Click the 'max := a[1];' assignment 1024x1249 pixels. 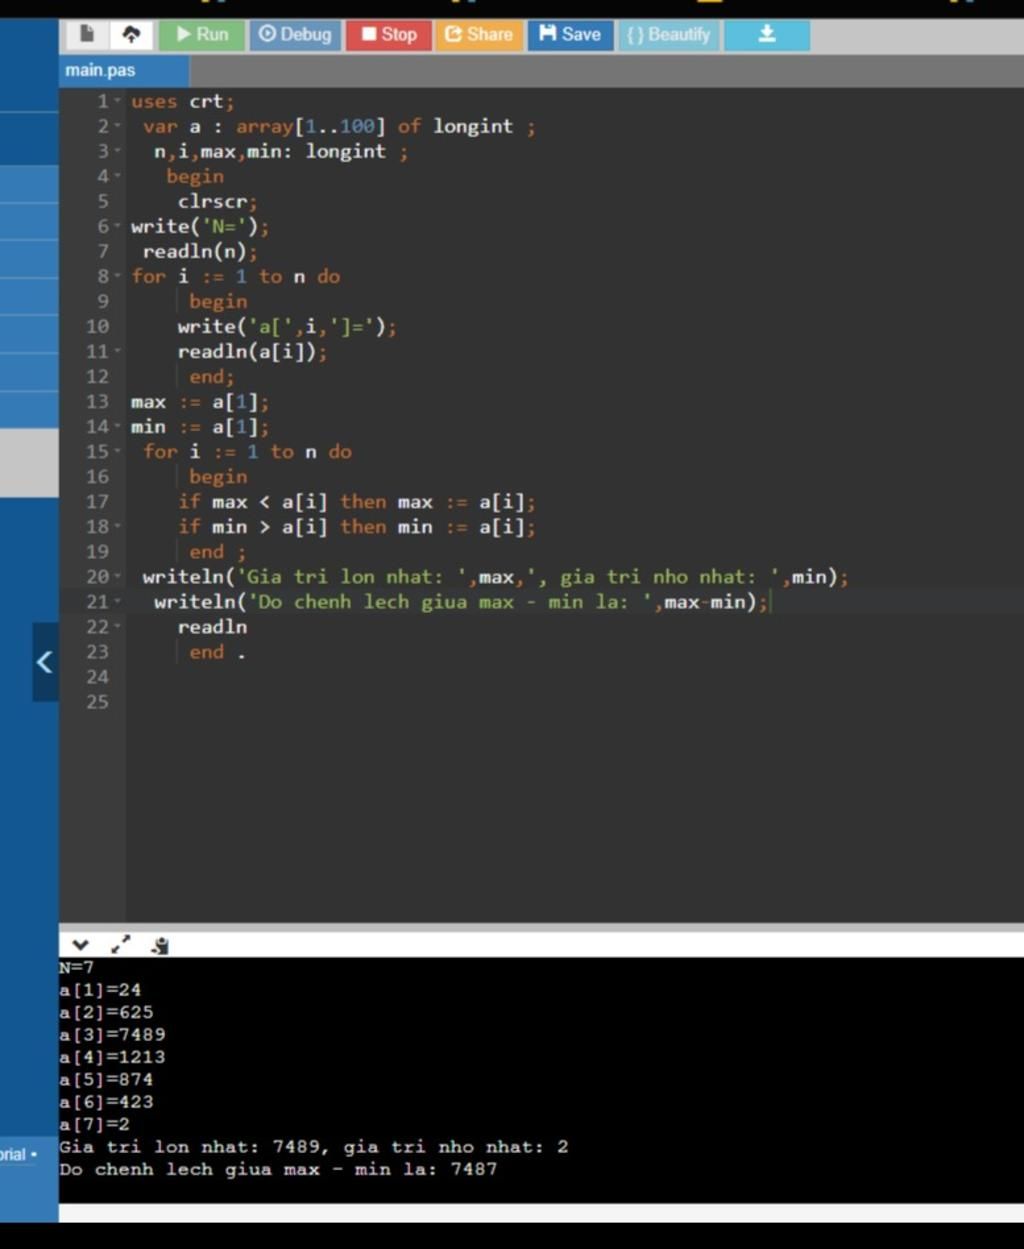point(200,402)
